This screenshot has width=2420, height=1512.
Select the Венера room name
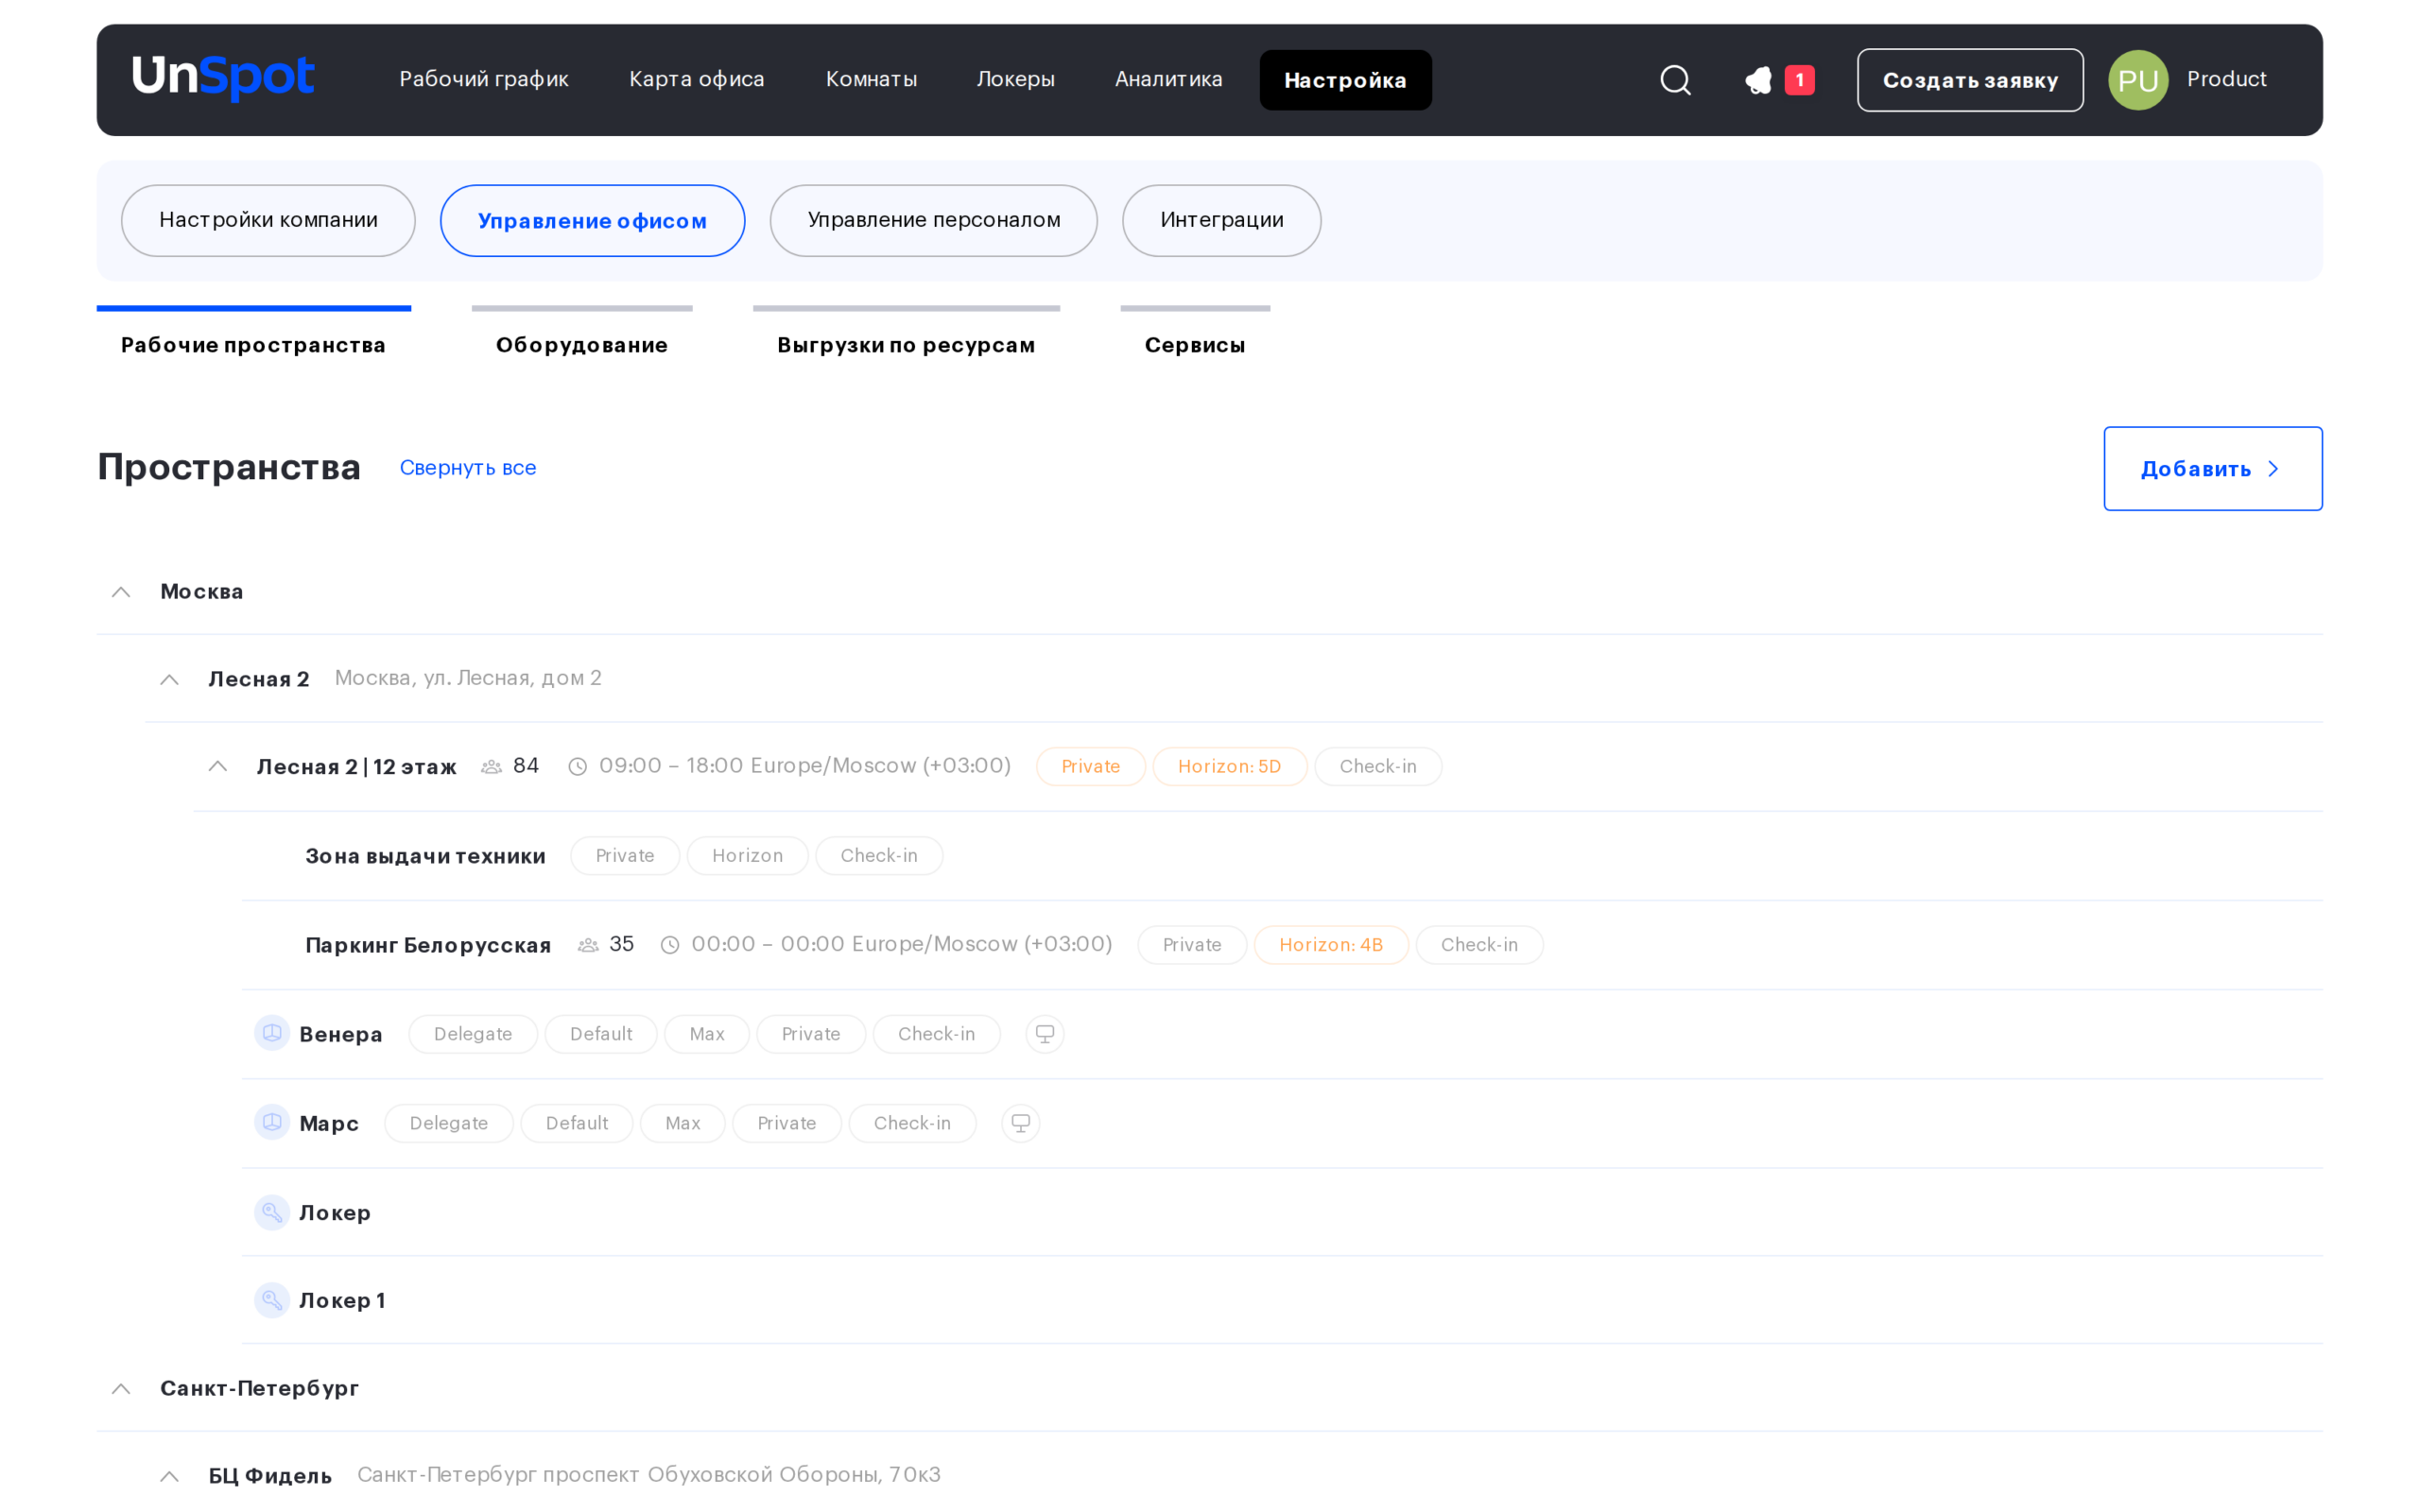(x=340, y=1034)
